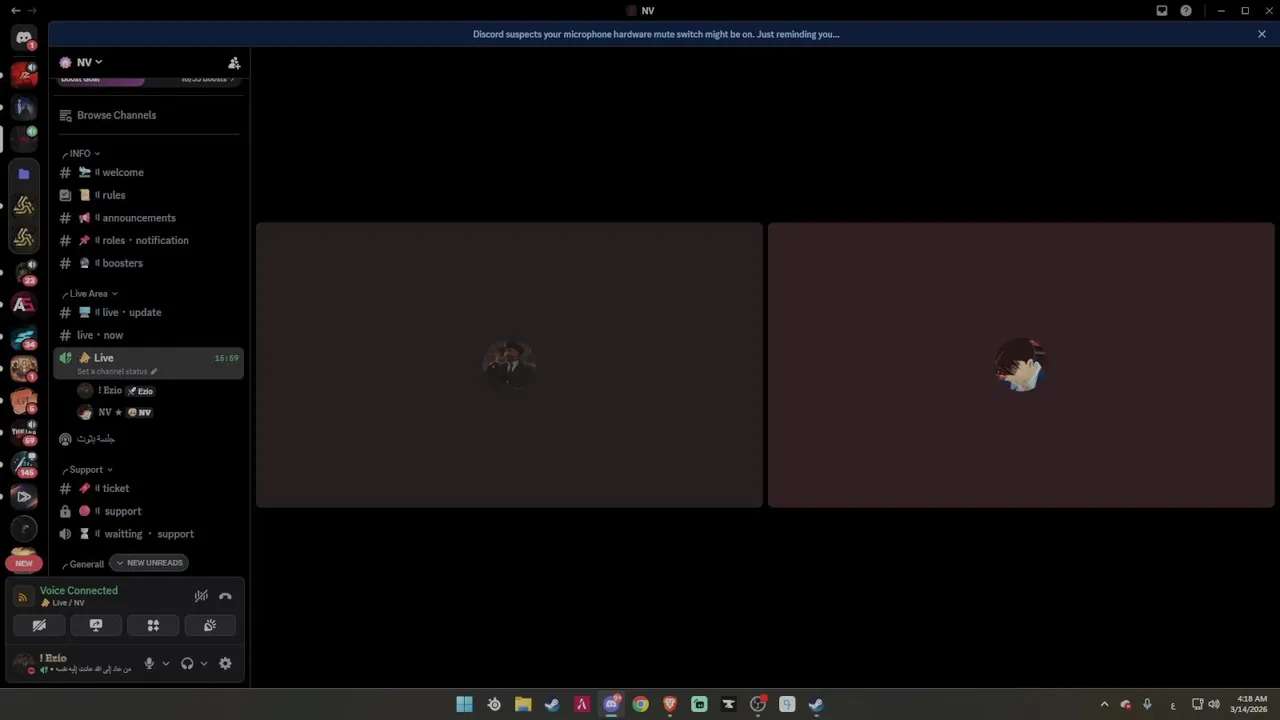Open Google Chrome from the taskbar
Screen dimensions: 1280x720
tap(640, 704)
